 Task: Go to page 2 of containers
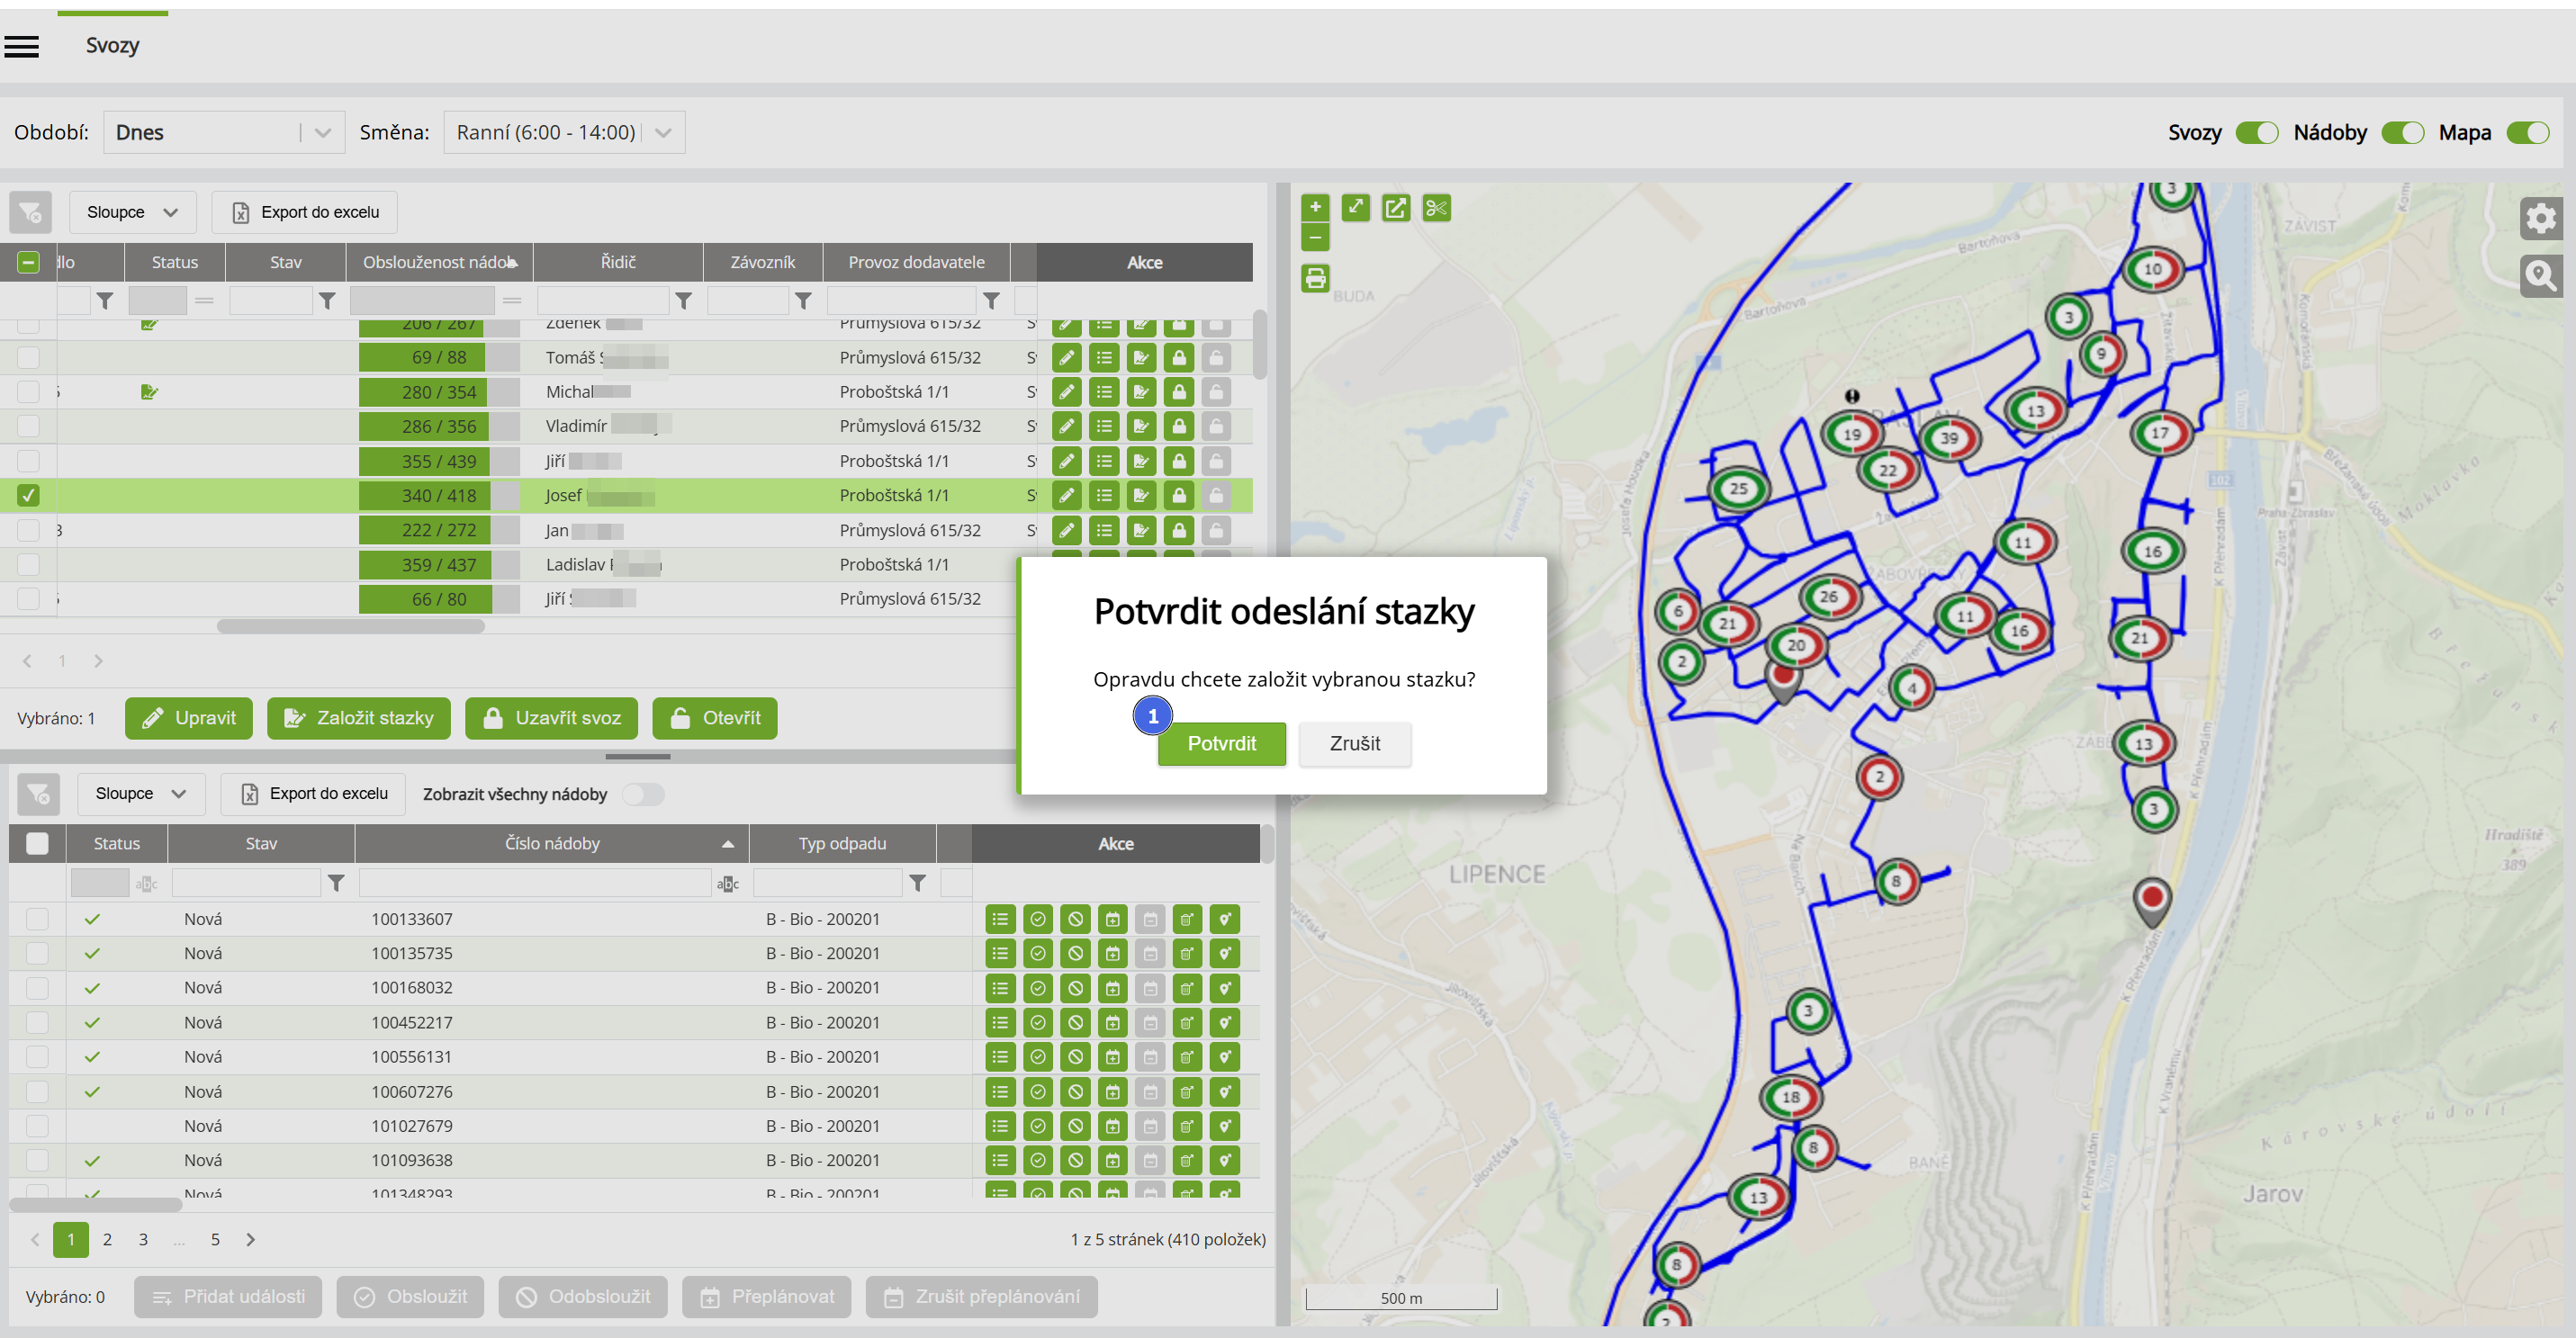[107, 1239]
